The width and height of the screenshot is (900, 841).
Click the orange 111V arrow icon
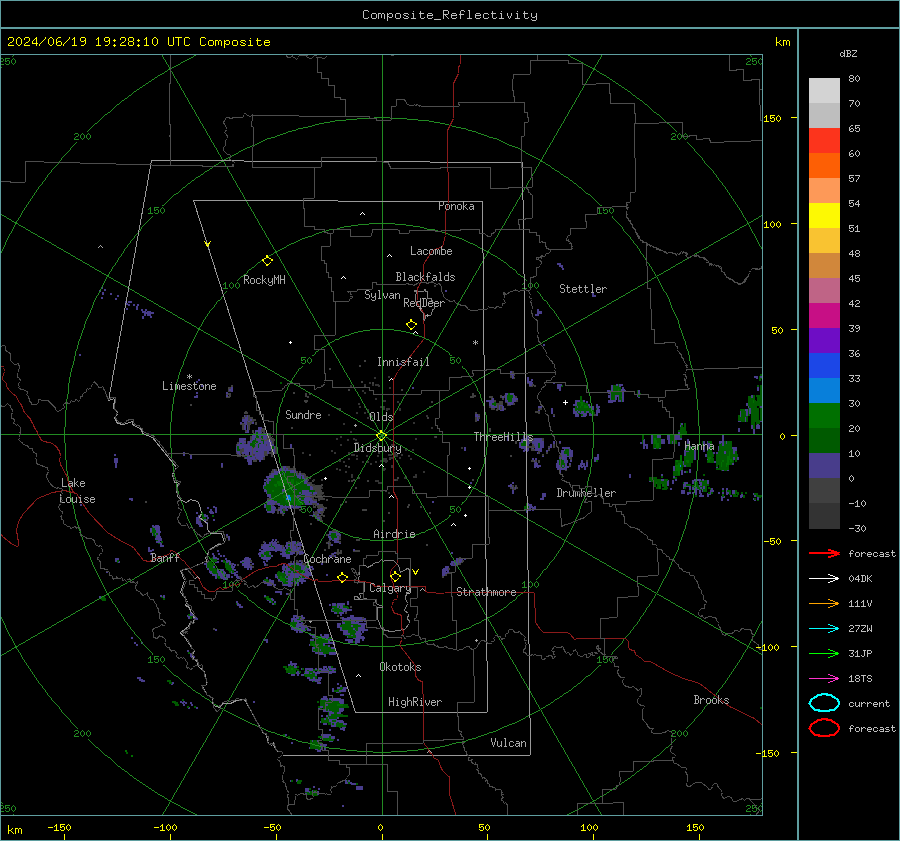coord(824,603)
